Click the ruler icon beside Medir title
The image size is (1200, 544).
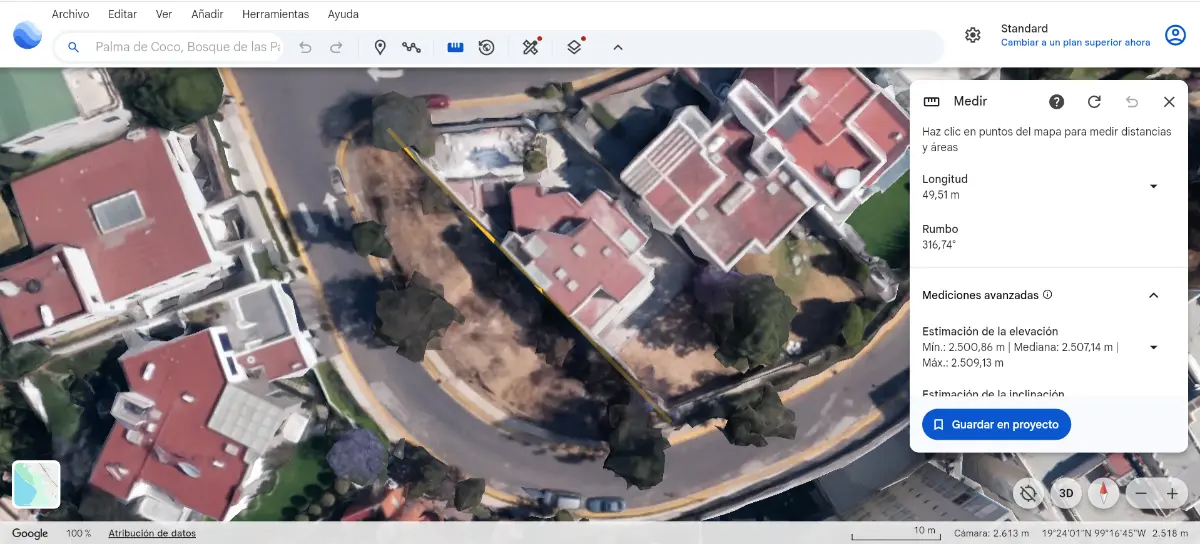931,102
